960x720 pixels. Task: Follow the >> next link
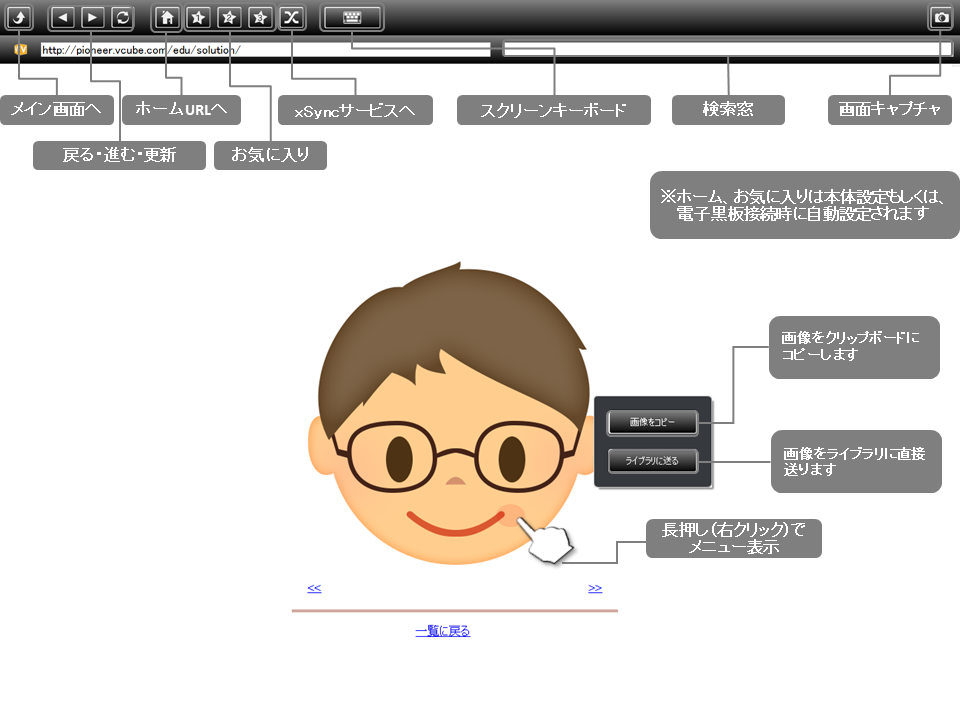click(x=595, y=588)
